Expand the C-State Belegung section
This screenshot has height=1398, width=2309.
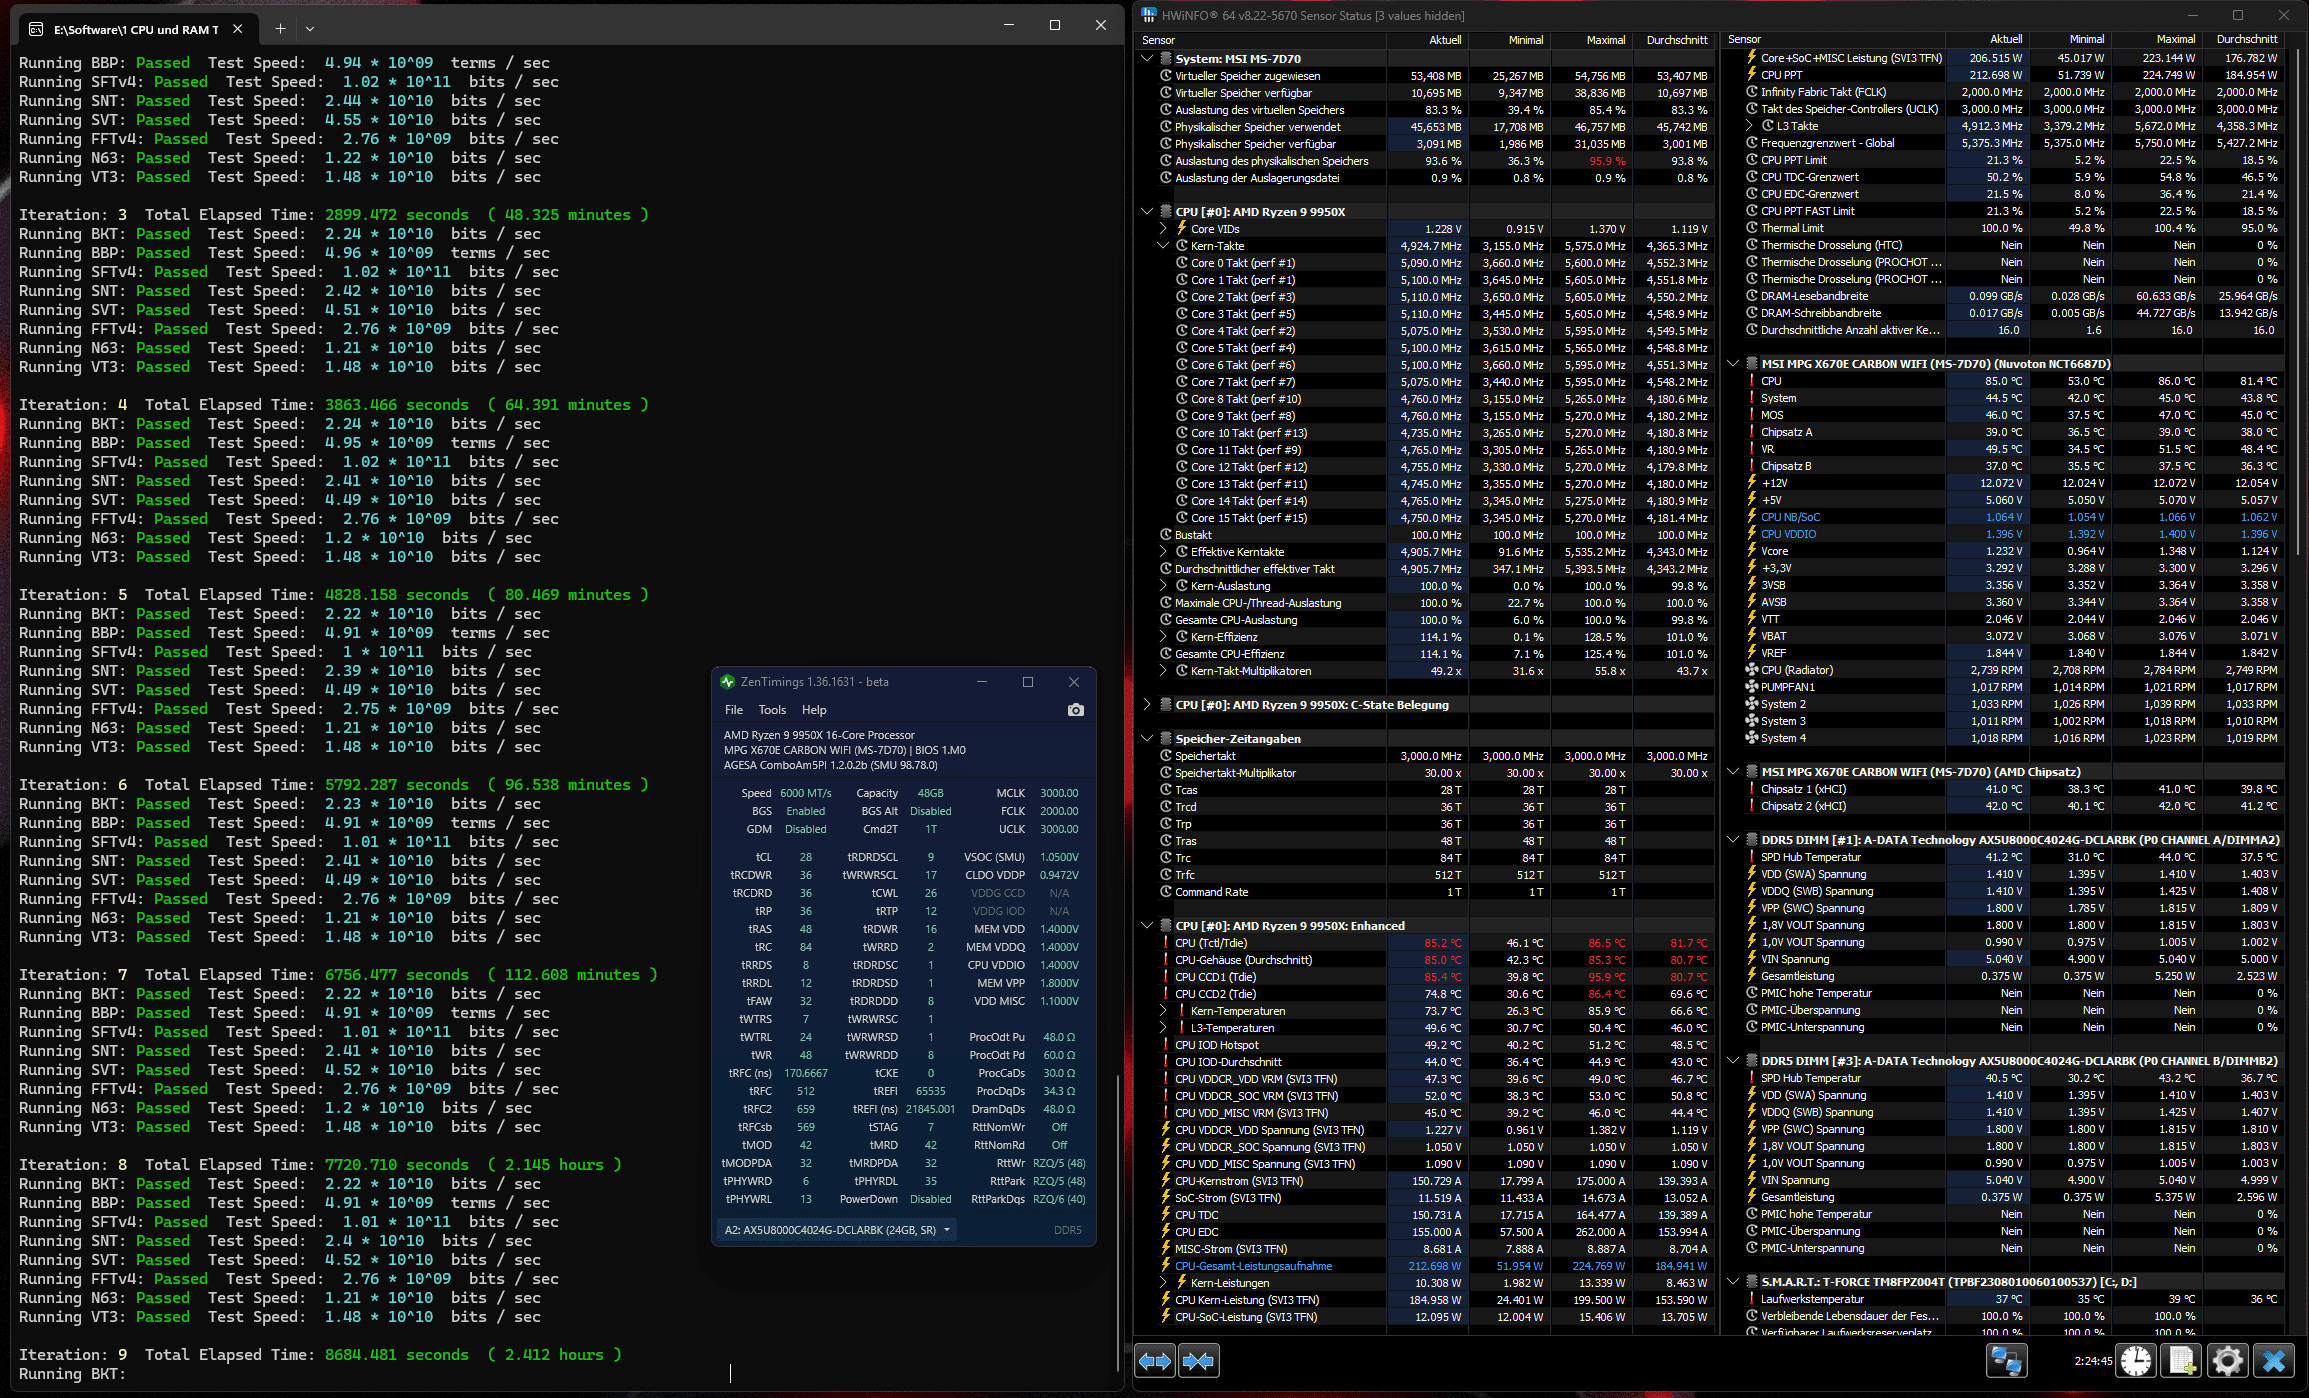coord(1147,705)
